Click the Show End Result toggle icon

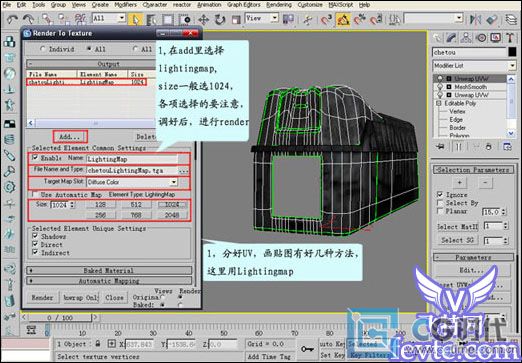click(459, 146)
